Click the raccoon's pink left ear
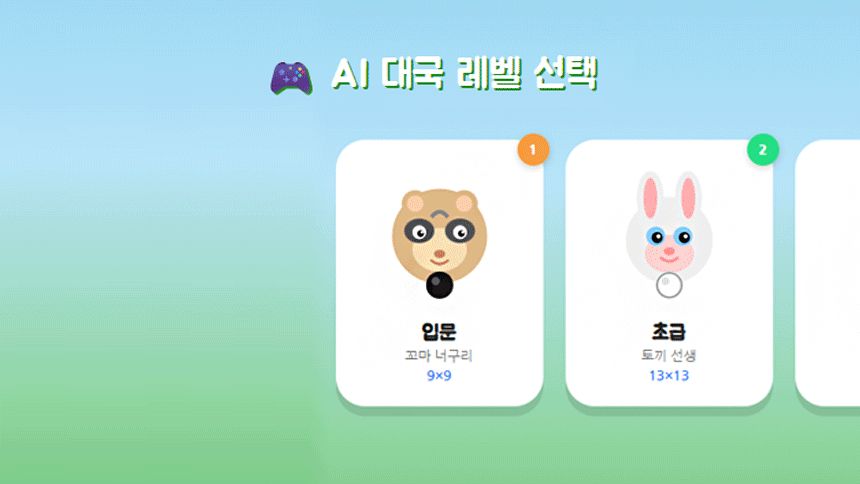 [415, 204]
